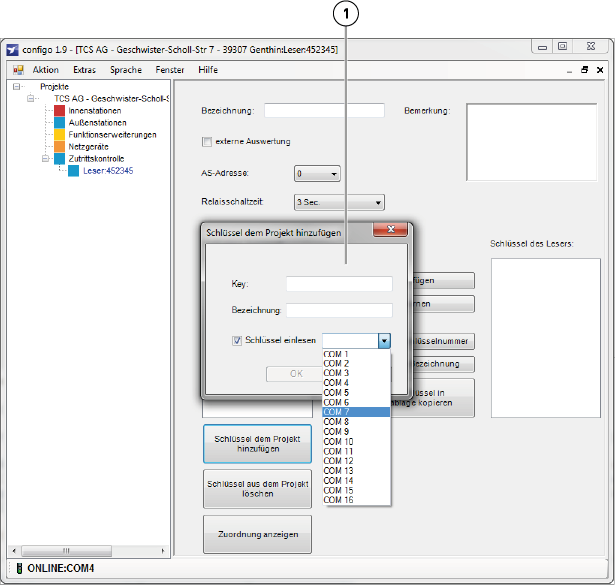
Task: Enable the externe Auswertung checkbox
Action: (x=207, y=141)
